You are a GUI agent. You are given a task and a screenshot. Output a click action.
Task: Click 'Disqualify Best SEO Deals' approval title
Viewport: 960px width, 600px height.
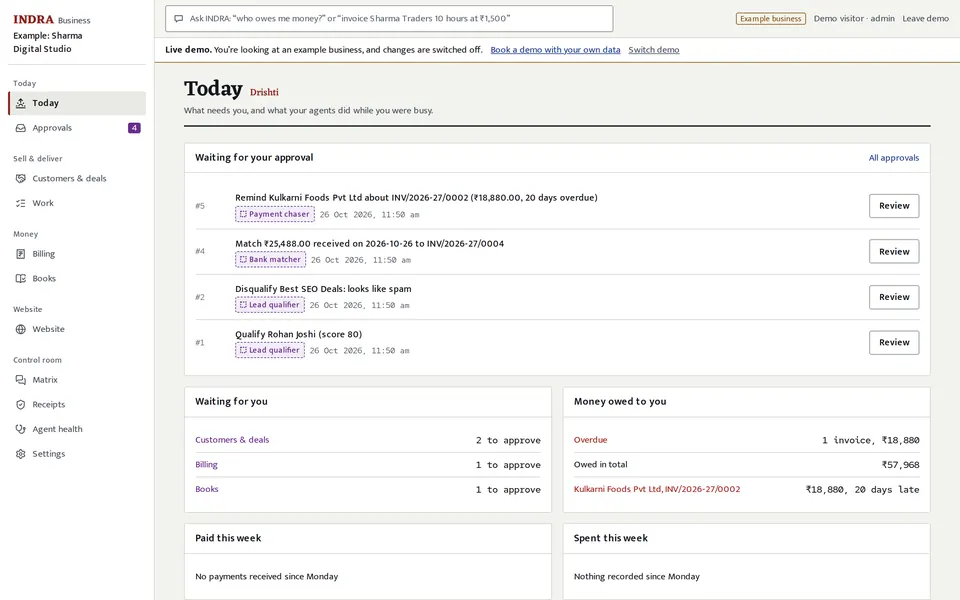323,289
